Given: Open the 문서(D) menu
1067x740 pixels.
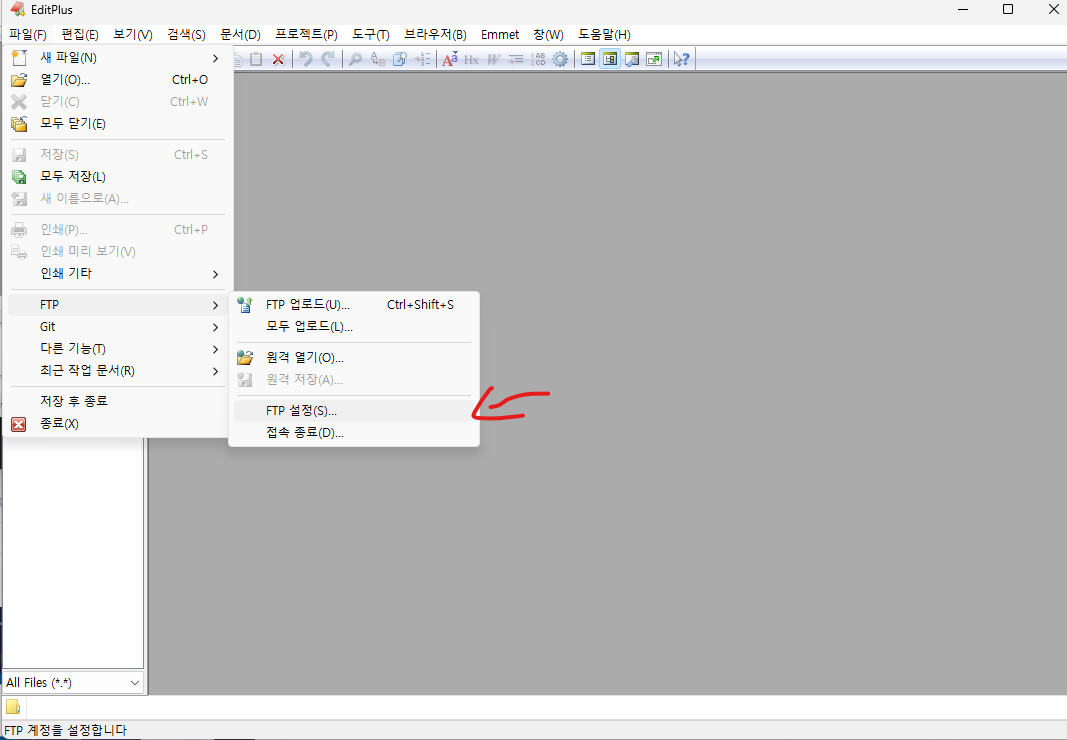Looking at the screenshot, I should point(240,35).
